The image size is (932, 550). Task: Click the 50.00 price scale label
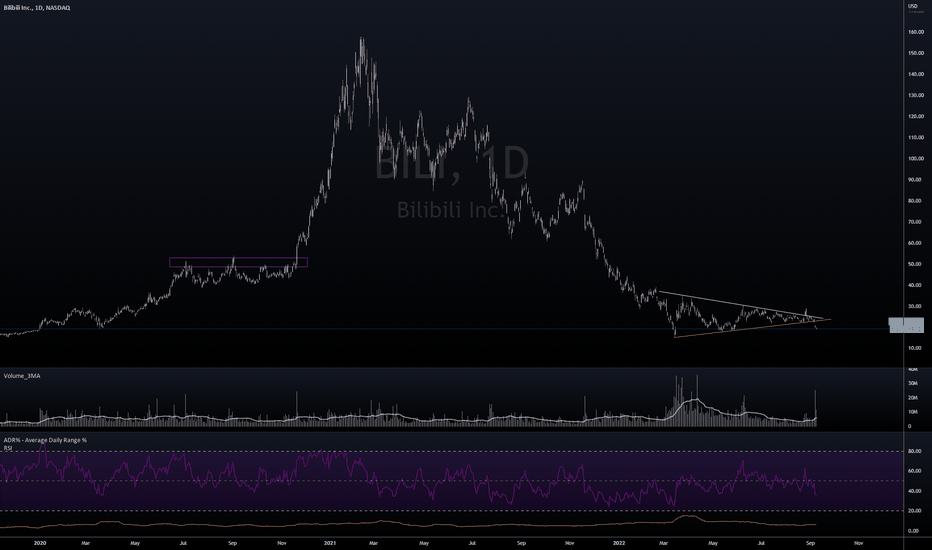point(914,264)
